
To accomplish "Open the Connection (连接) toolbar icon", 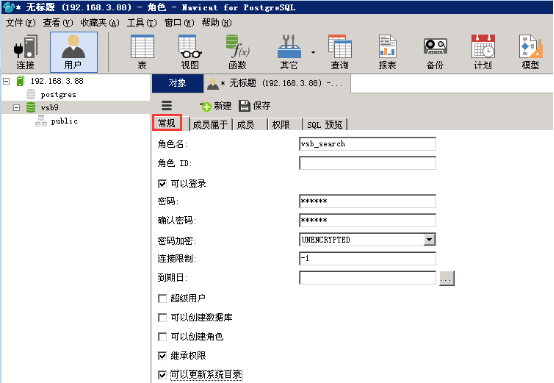I will click(25, 52).
